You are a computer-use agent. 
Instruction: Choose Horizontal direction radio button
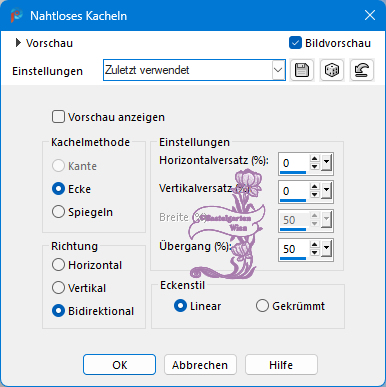(58, 265)
